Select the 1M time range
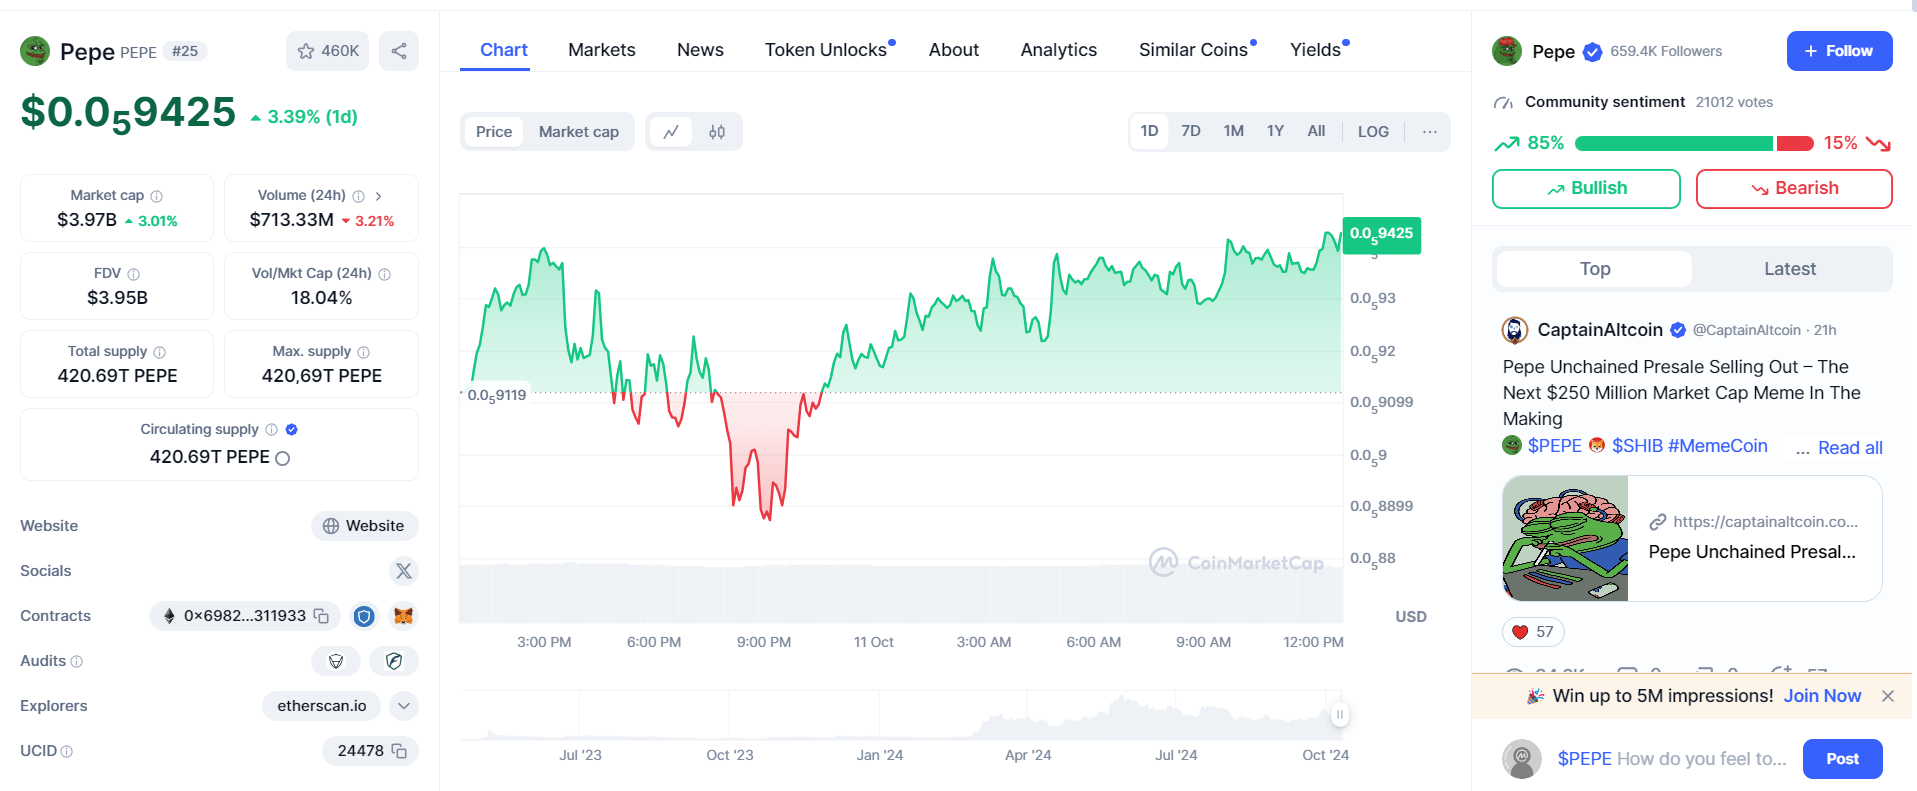This screenshot has height=791, width=1917. [x=1234, y=131]
